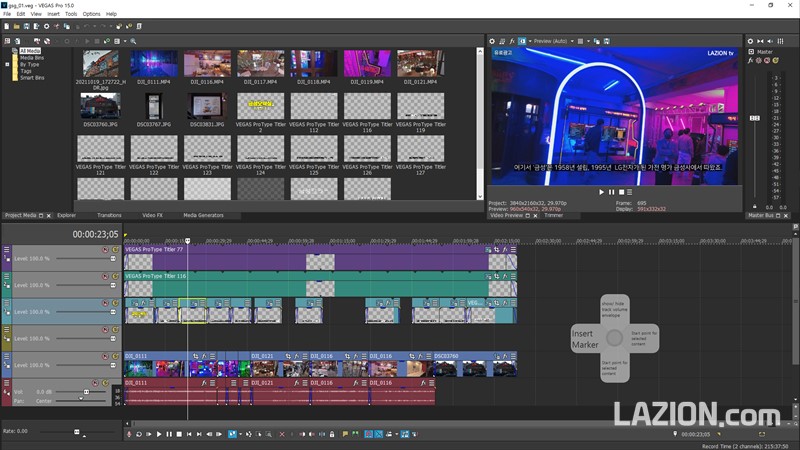Click the downmix output icon on Master Bus
The height and width of the screenshot is (450, 800).
760,41
